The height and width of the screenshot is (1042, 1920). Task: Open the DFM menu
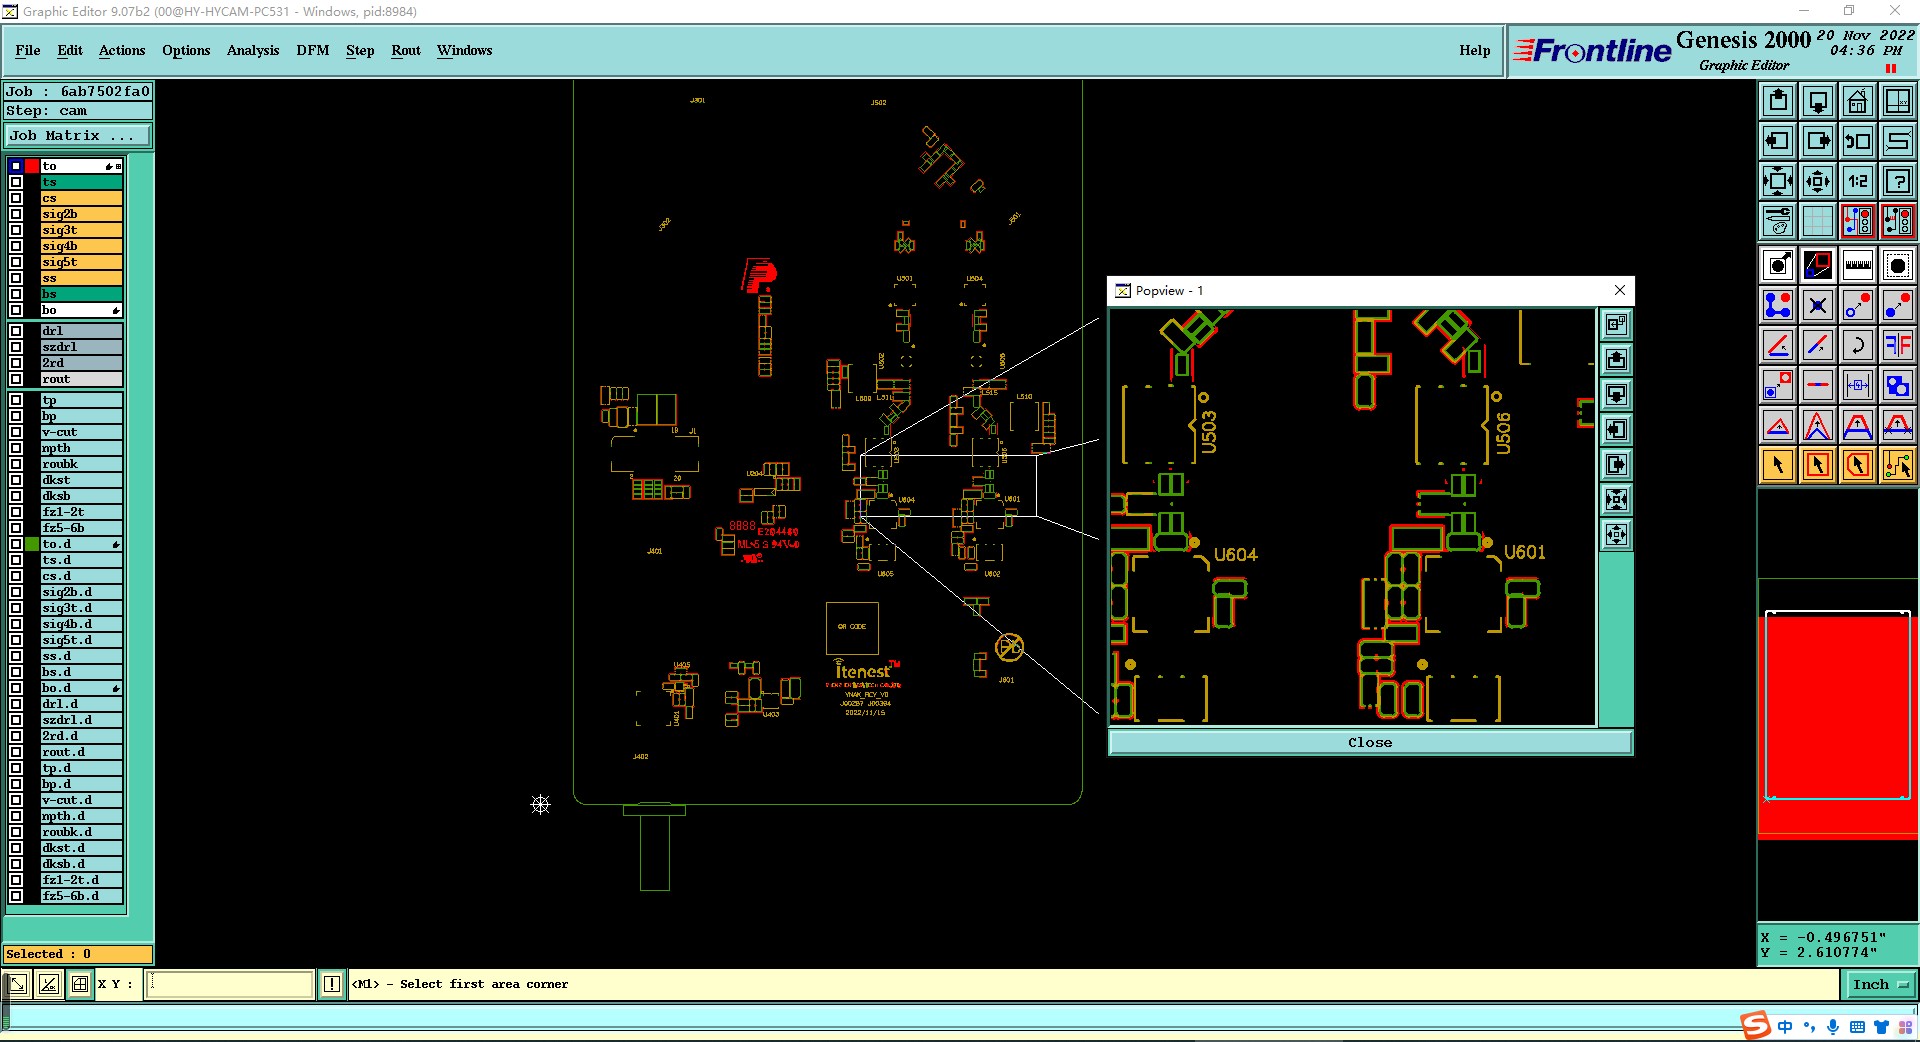click(x=313, y=50)
